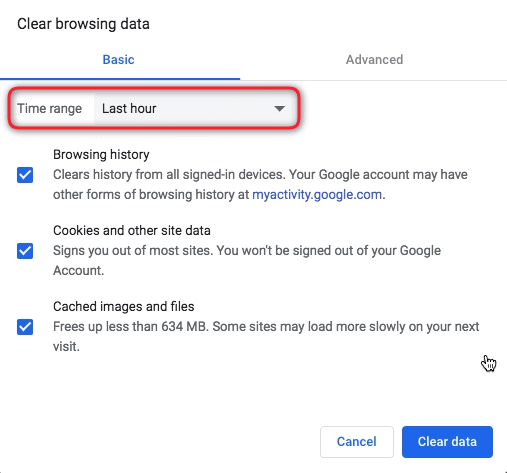Click the blue checkmark beside Browsing history
507x473 pixels.
[25, 175]
